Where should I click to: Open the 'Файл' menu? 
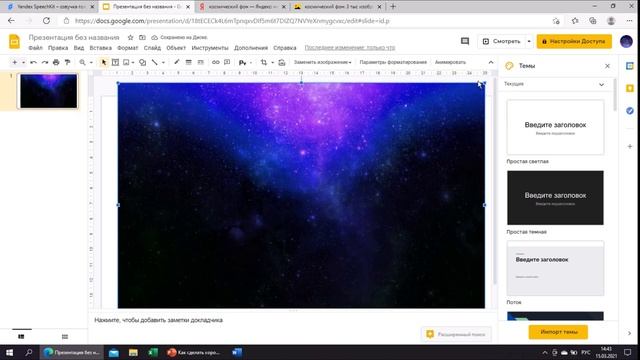pos(36,48)
